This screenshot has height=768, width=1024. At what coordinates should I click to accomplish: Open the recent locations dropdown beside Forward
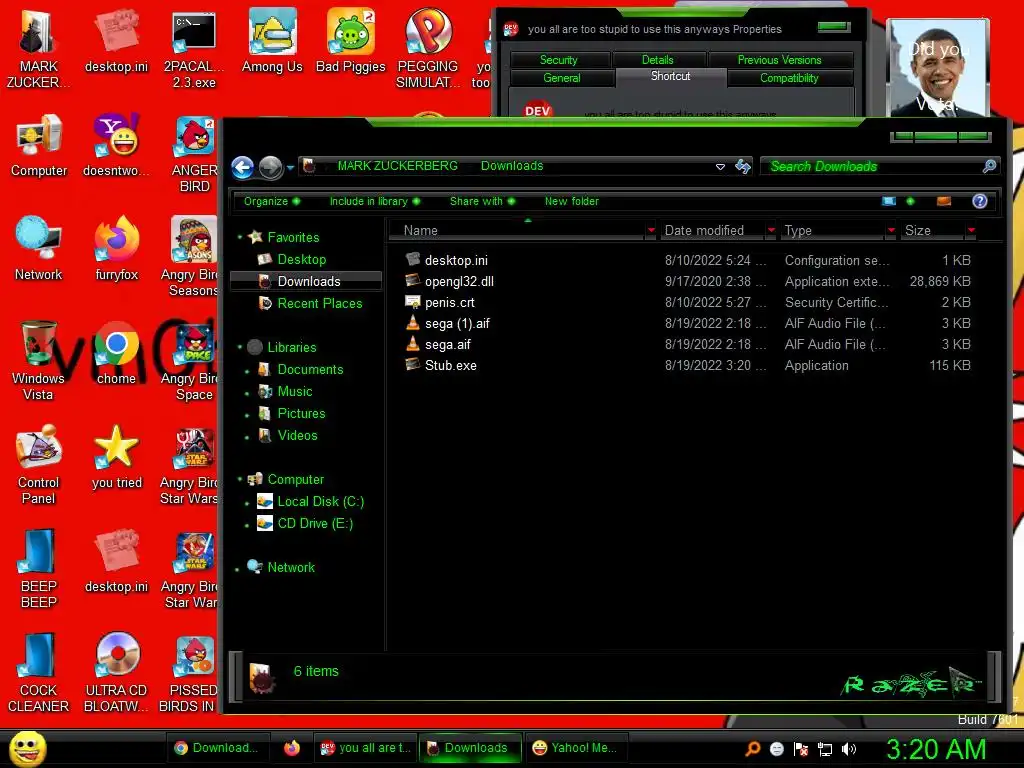click(290, 168)
